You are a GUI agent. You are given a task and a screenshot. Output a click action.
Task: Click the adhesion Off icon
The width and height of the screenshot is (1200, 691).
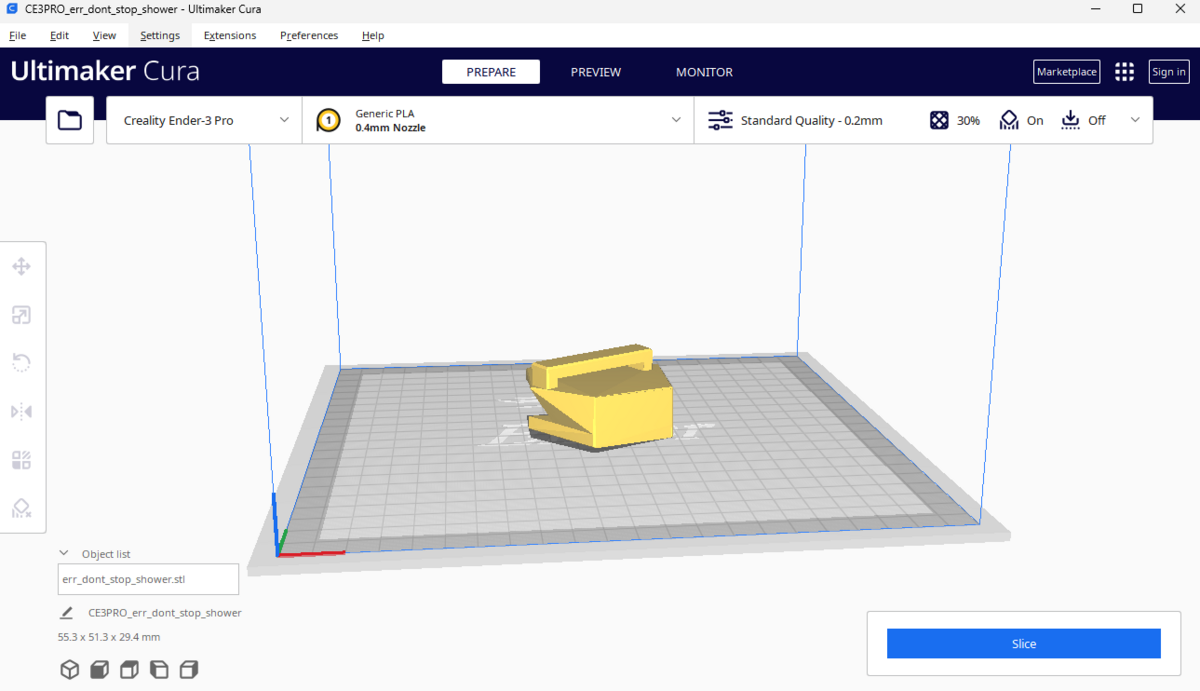tap(1071, 120)
